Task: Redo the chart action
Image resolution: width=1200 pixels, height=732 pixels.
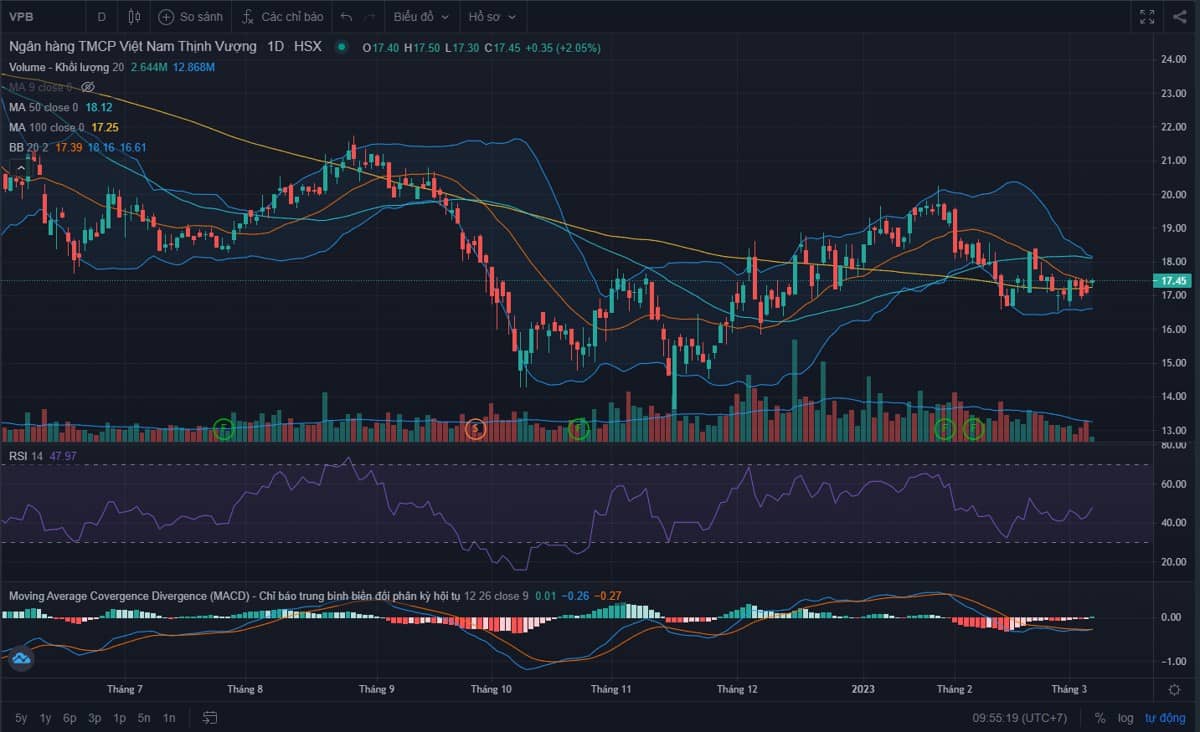Action: coord(371,17)
